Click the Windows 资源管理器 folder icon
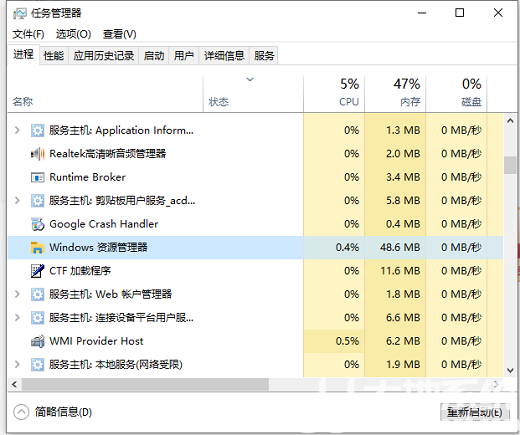 click(x=37, y=248)
